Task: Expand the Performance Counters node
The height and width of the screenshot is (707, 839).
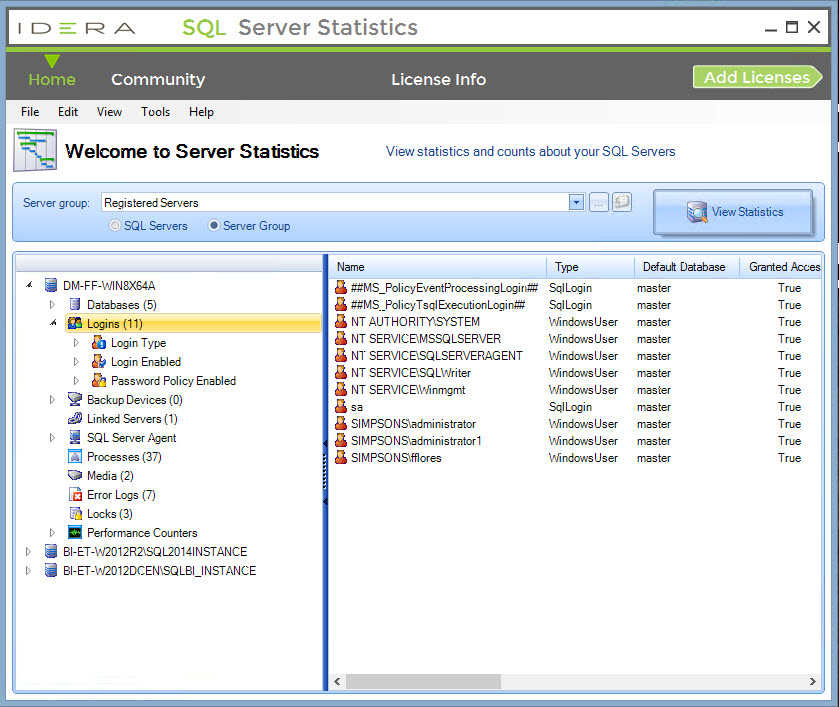Action: tap(52, 533)
